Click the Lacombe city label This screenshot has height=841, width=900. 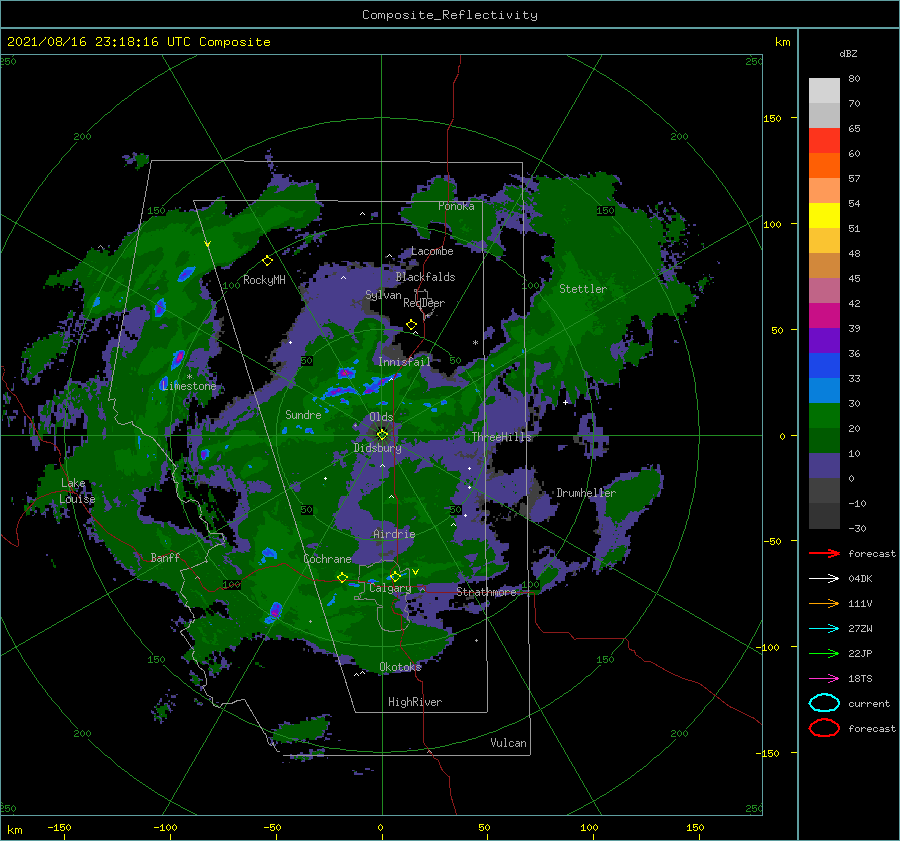pyautogui.click(x=432, y=251)
